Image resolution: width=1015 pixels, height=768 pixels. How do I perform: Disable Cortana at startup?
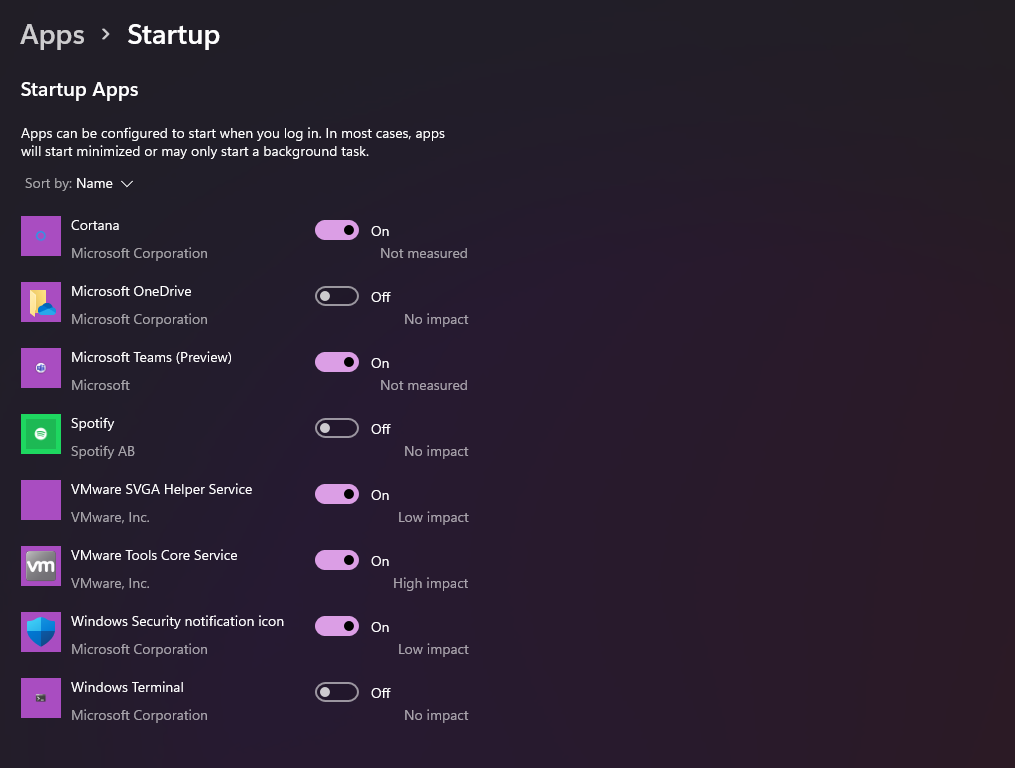336,230
